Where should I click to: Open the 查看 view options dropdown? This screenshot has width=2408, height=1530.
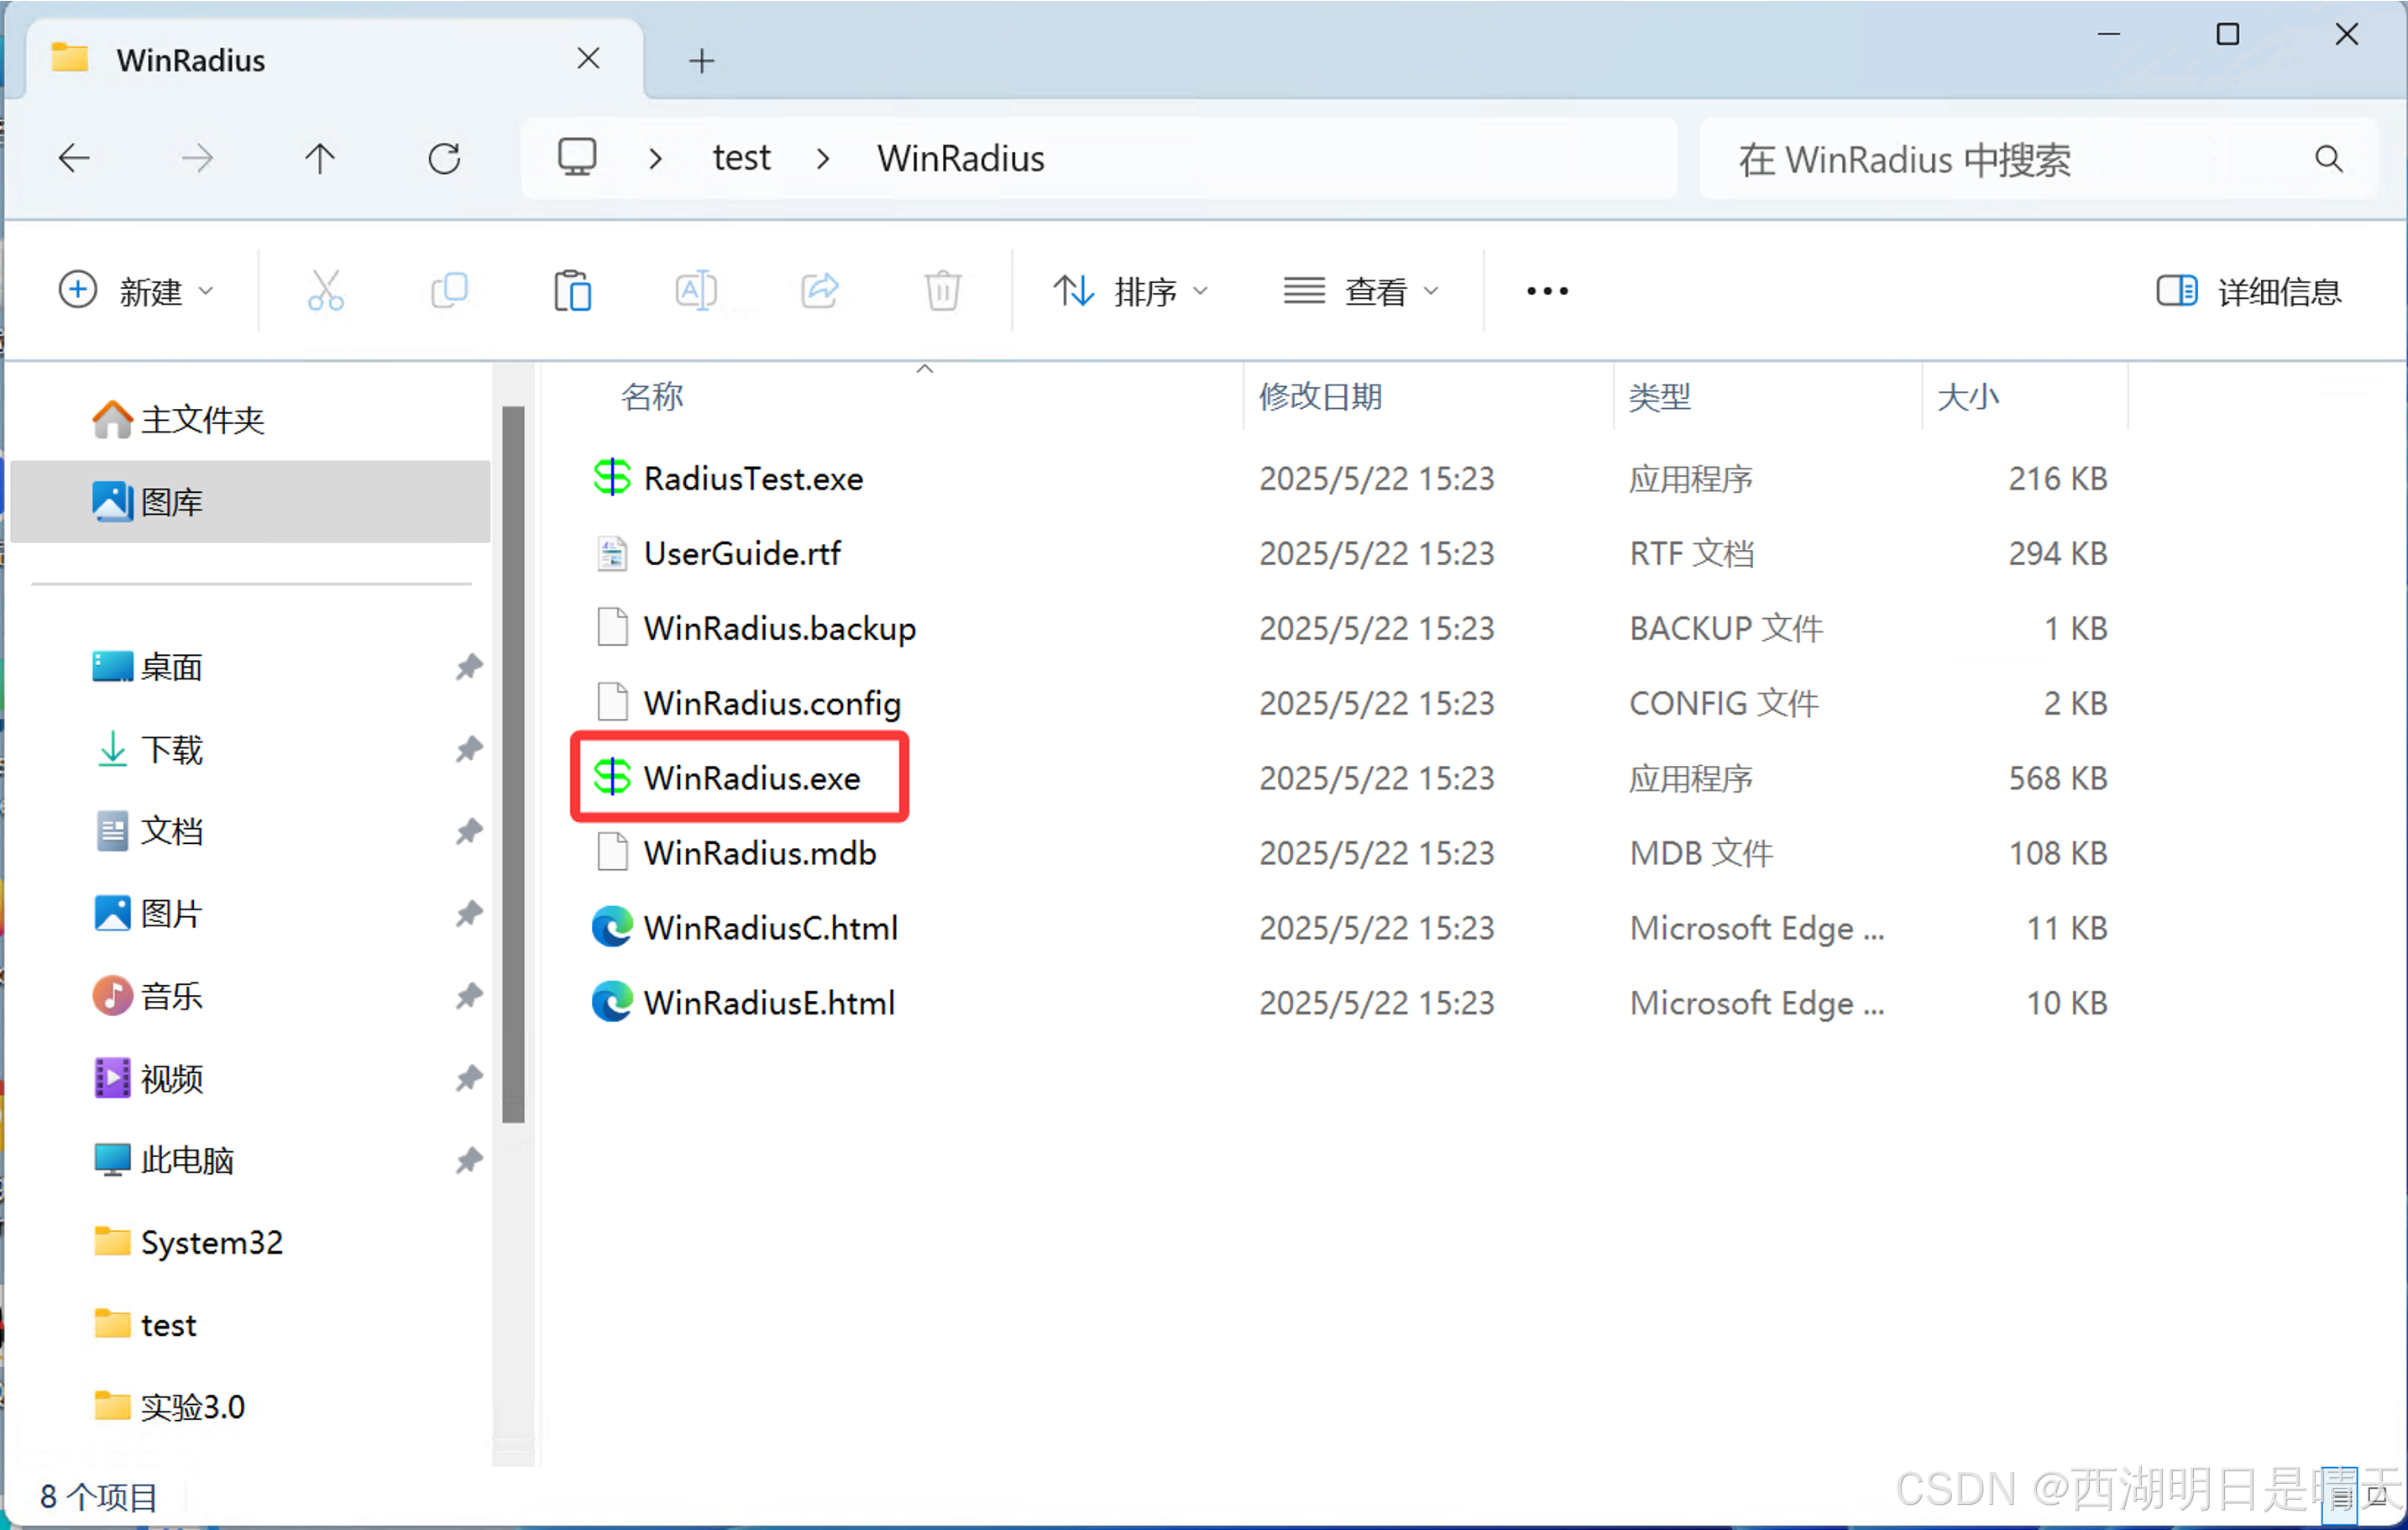pos(1362,290)
